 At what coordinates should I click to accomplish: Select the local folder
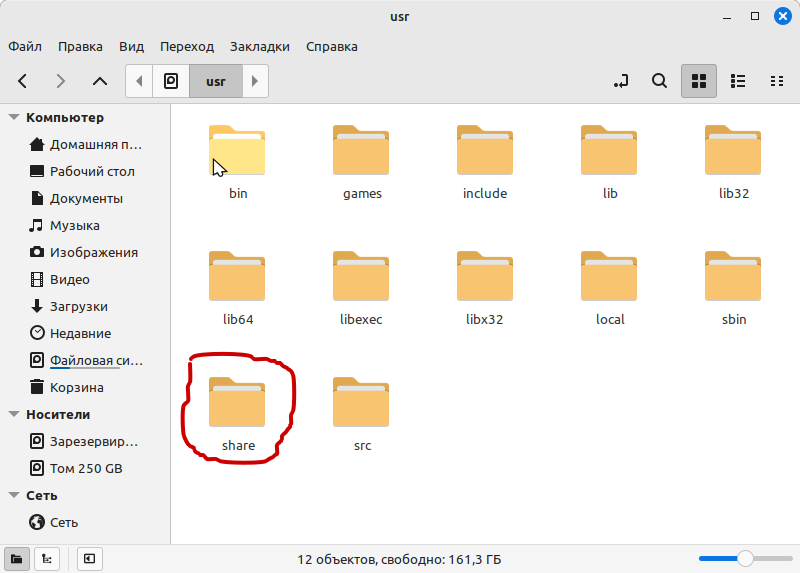coord(609,288)
